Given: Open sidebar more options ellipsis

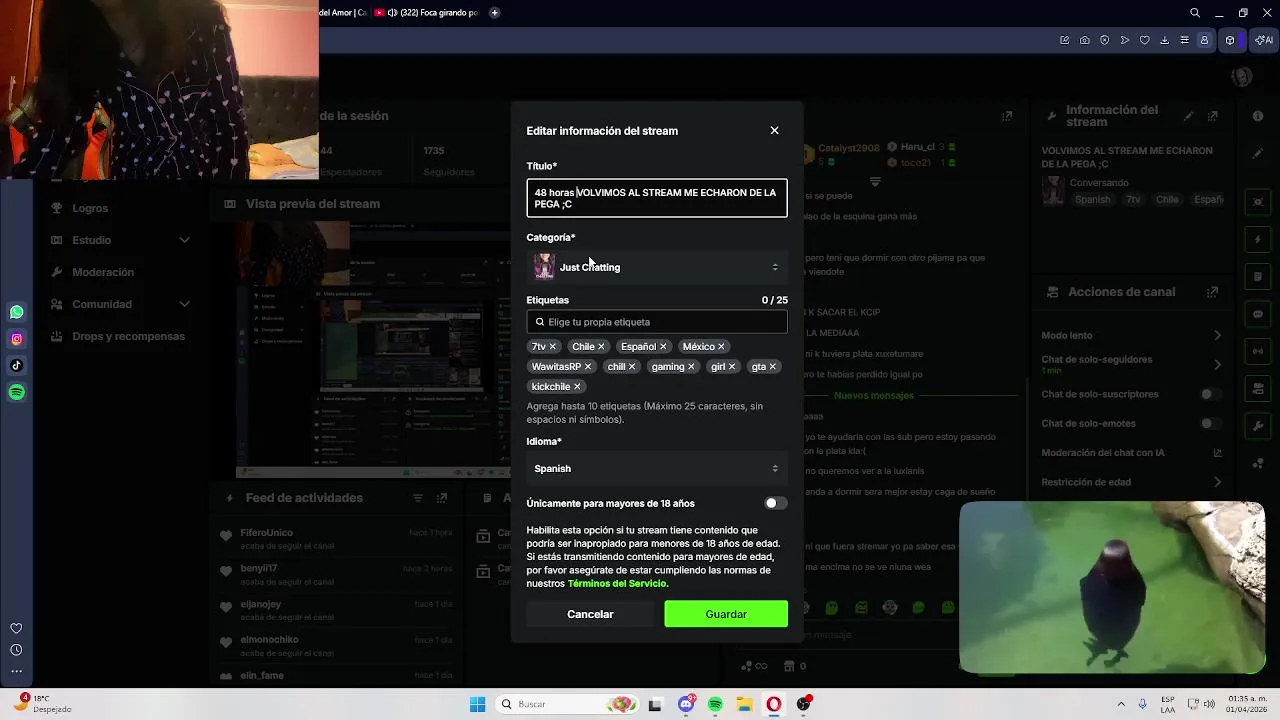Looking at the screenshot, I should point(16,671).
